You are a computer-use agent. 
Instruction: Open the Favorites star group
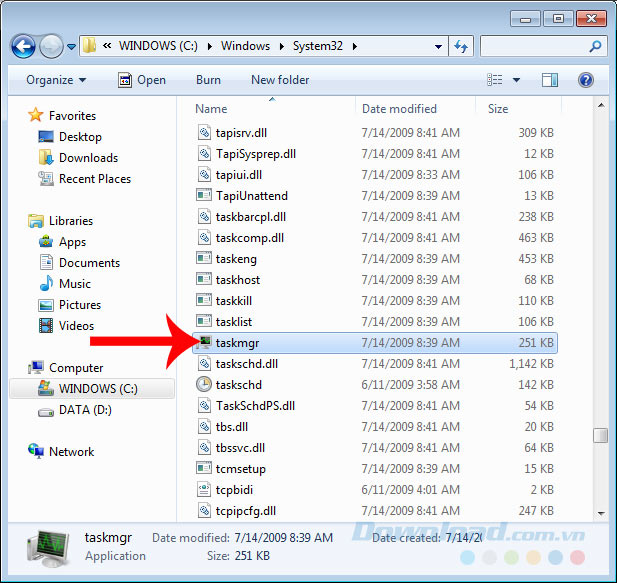click(x=62, y=116)
